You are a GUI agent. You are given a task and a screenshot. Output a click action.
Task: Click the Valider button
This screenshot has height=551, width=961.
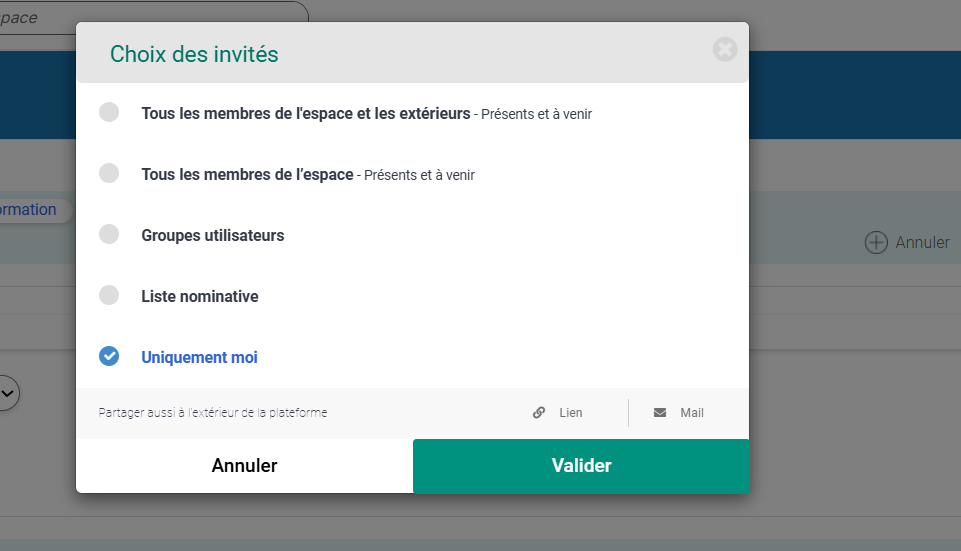(581, 466)
